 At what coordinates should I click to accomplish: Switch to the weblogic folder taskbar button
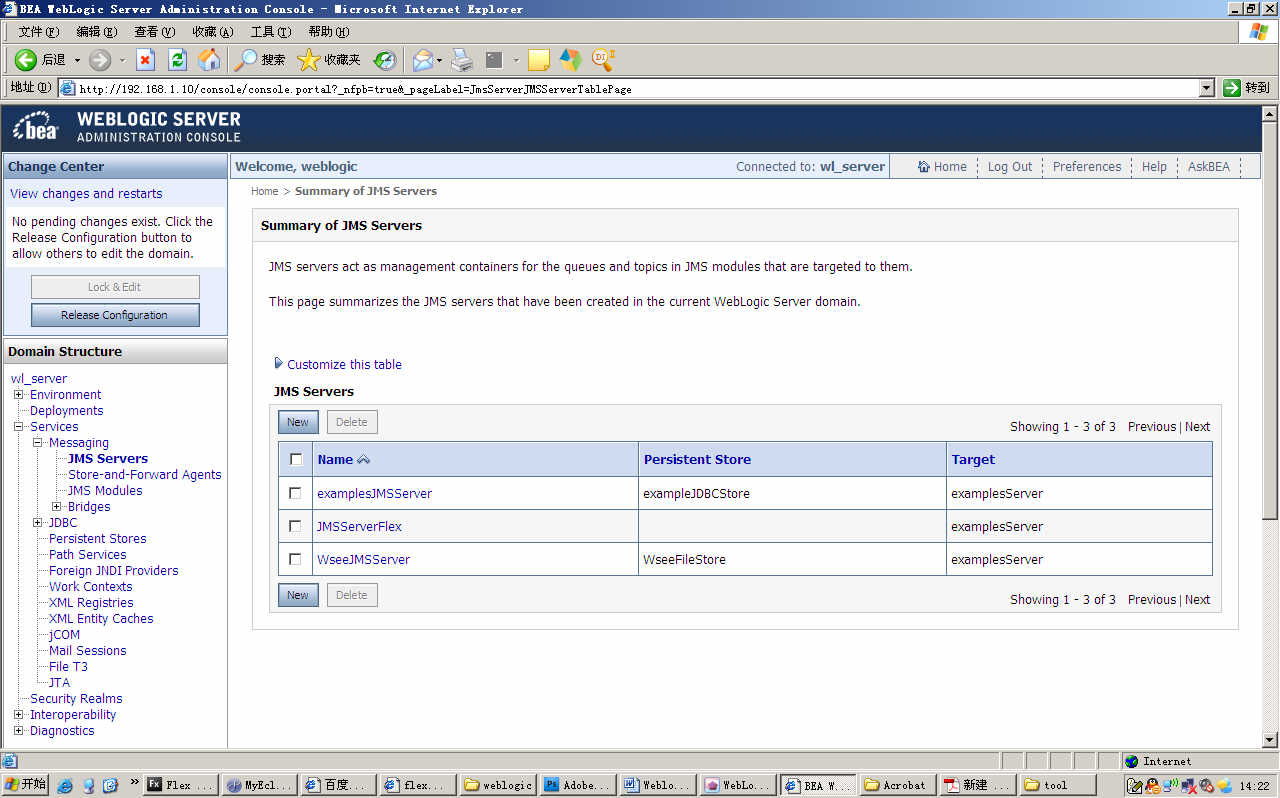499,785
